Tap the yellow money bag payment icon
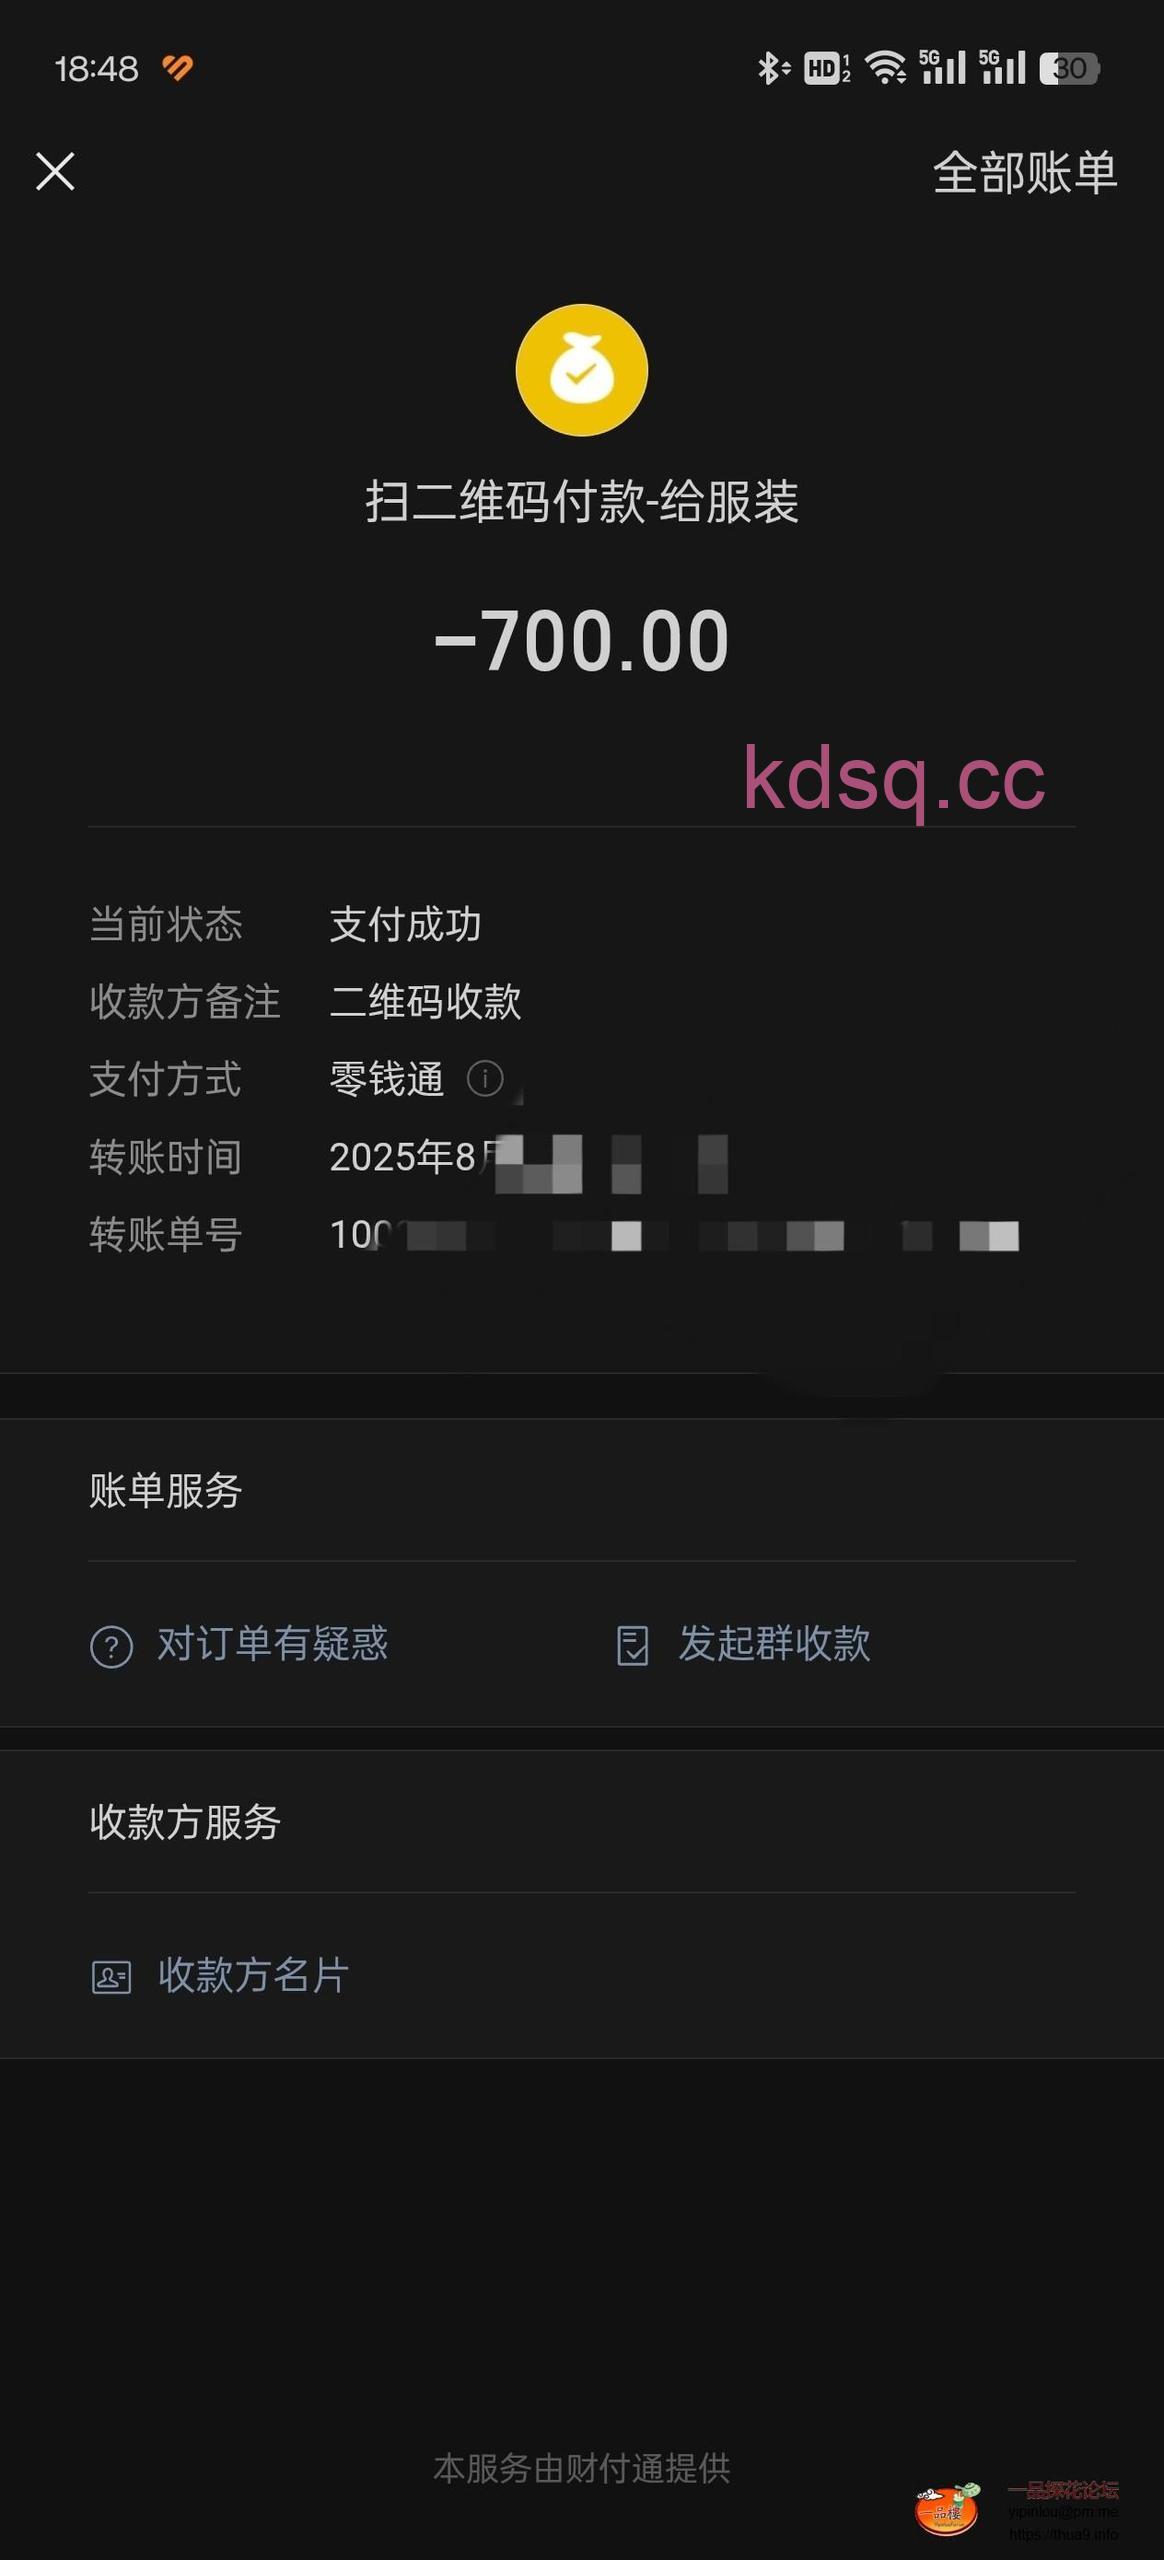Screen dimensions: 1164x2560 pos(581,370)
